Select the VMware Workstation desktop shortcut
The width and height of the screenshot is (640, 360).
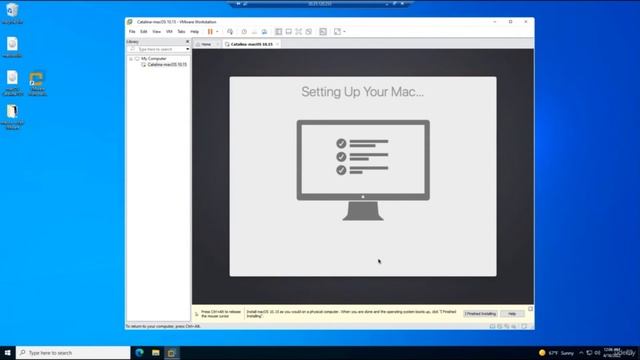tap(37, 84)
